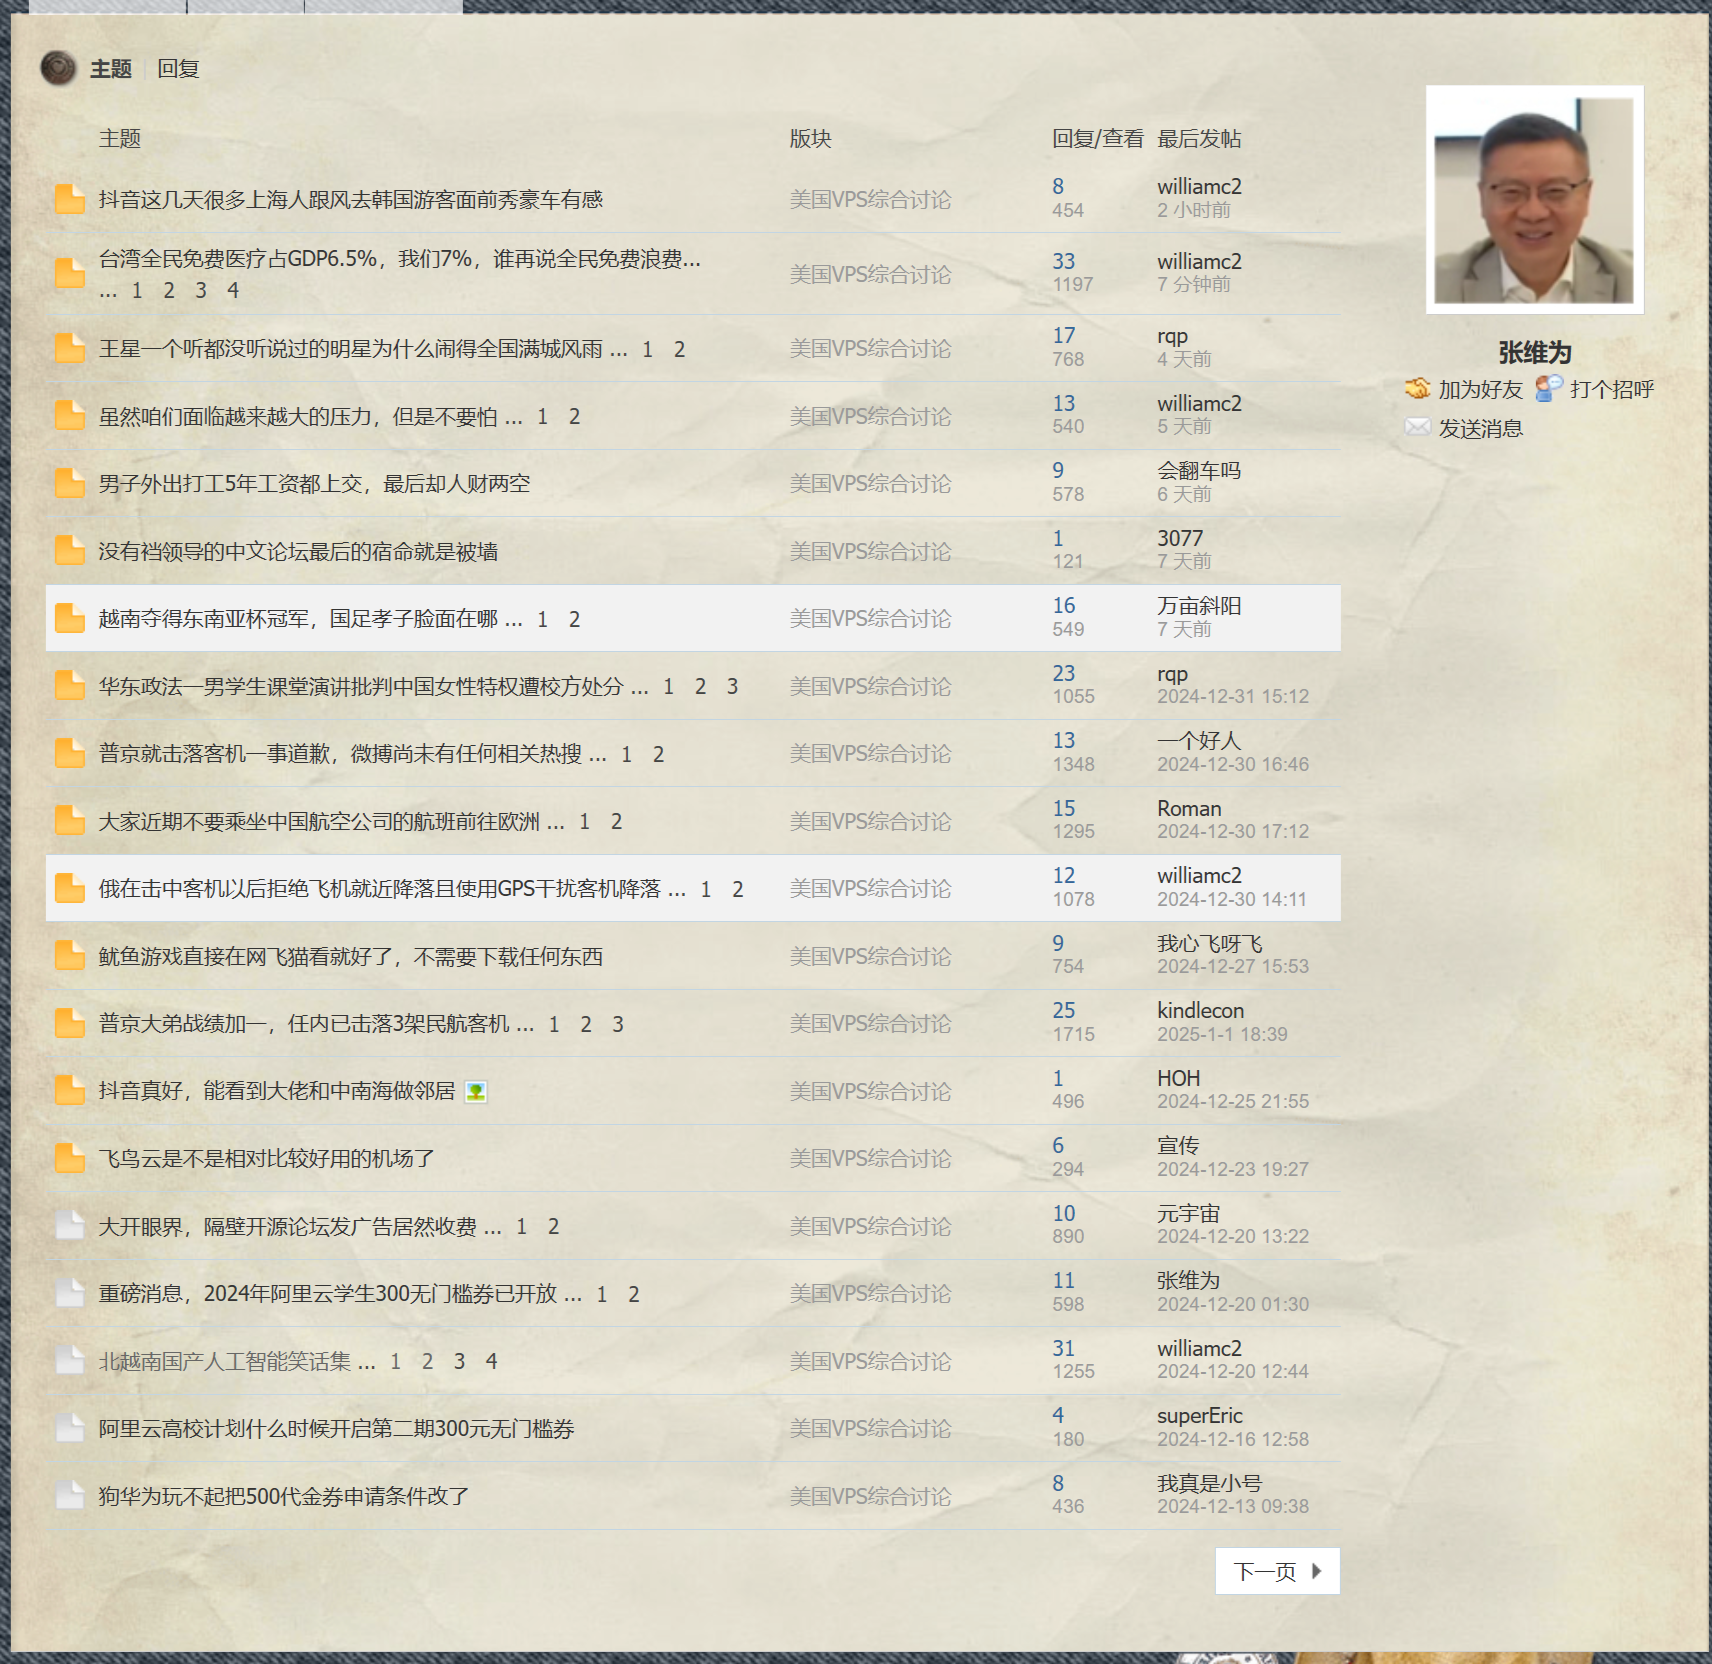Click the folder icon next to 男子外出打工 thread
This screenshot has height=1664, width=1712.
pos(69,483)
